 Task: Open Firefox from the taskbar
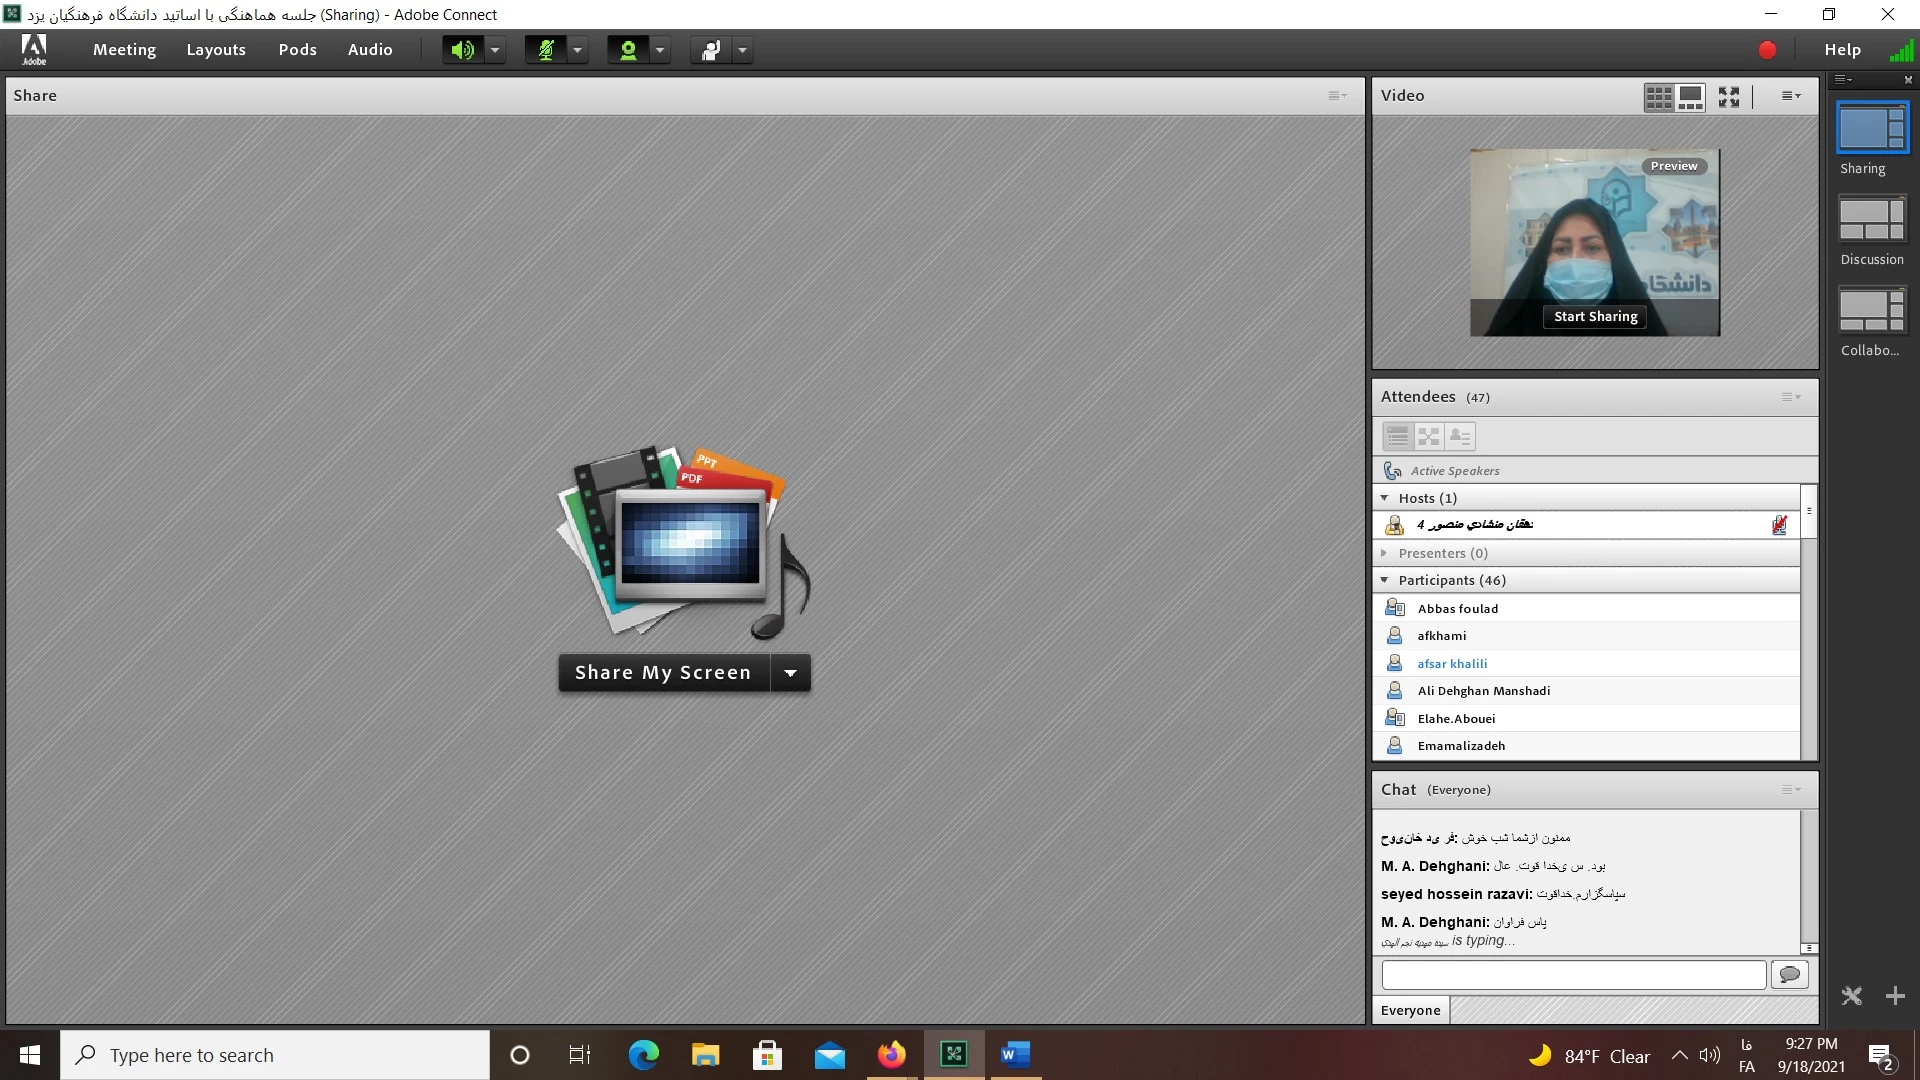(891, 1055)
